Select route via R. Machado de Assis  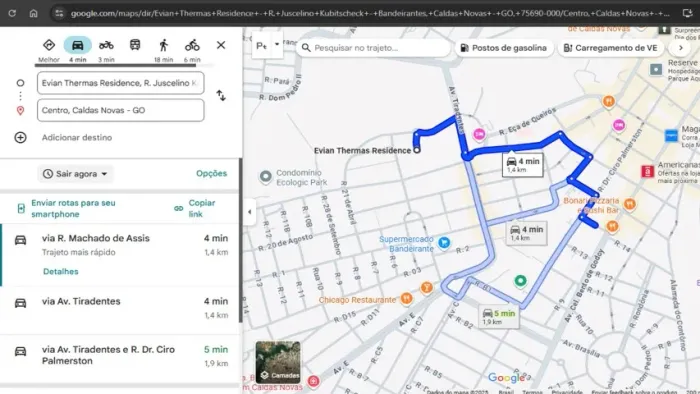(x=121, y=255)
